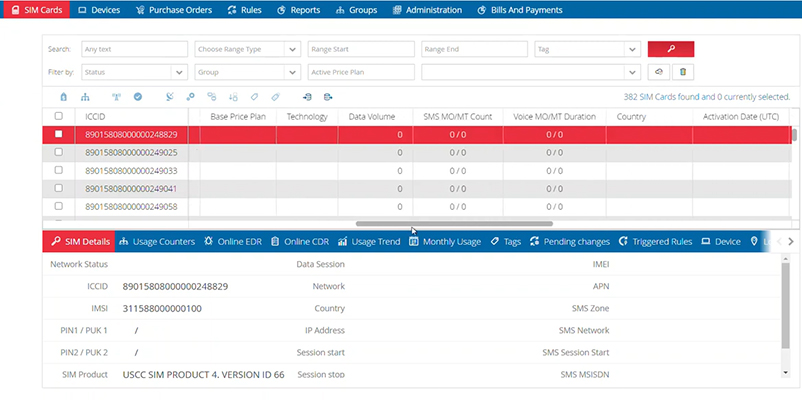The height and width of the screenshot is (400, 802).
Task: Click the Activation Date (UTC) column header
Action: (x=741, y=117)
